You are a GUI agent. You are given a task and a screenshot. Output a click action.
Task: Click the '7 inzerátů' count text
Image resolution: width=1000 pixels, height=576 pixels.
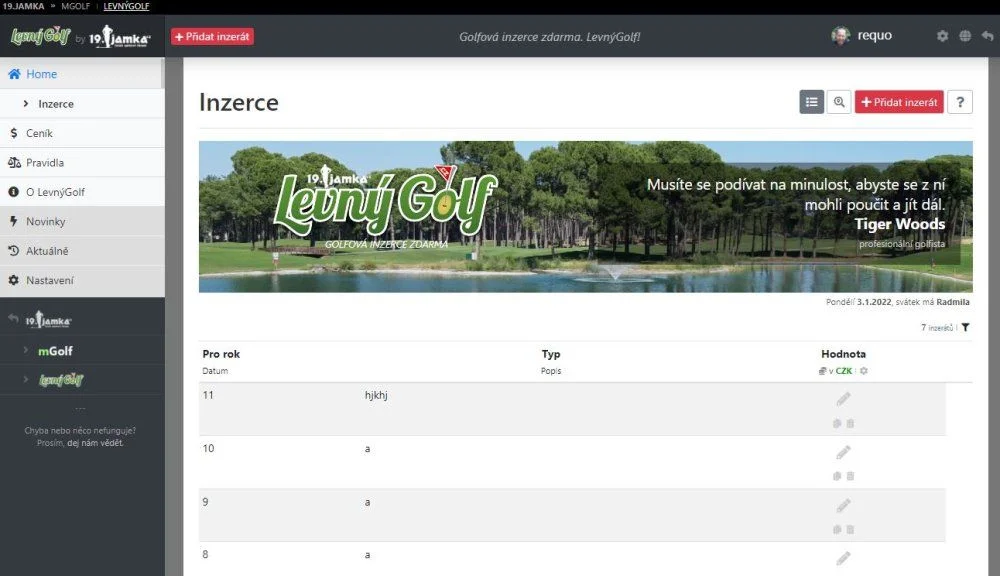(937, 328)
